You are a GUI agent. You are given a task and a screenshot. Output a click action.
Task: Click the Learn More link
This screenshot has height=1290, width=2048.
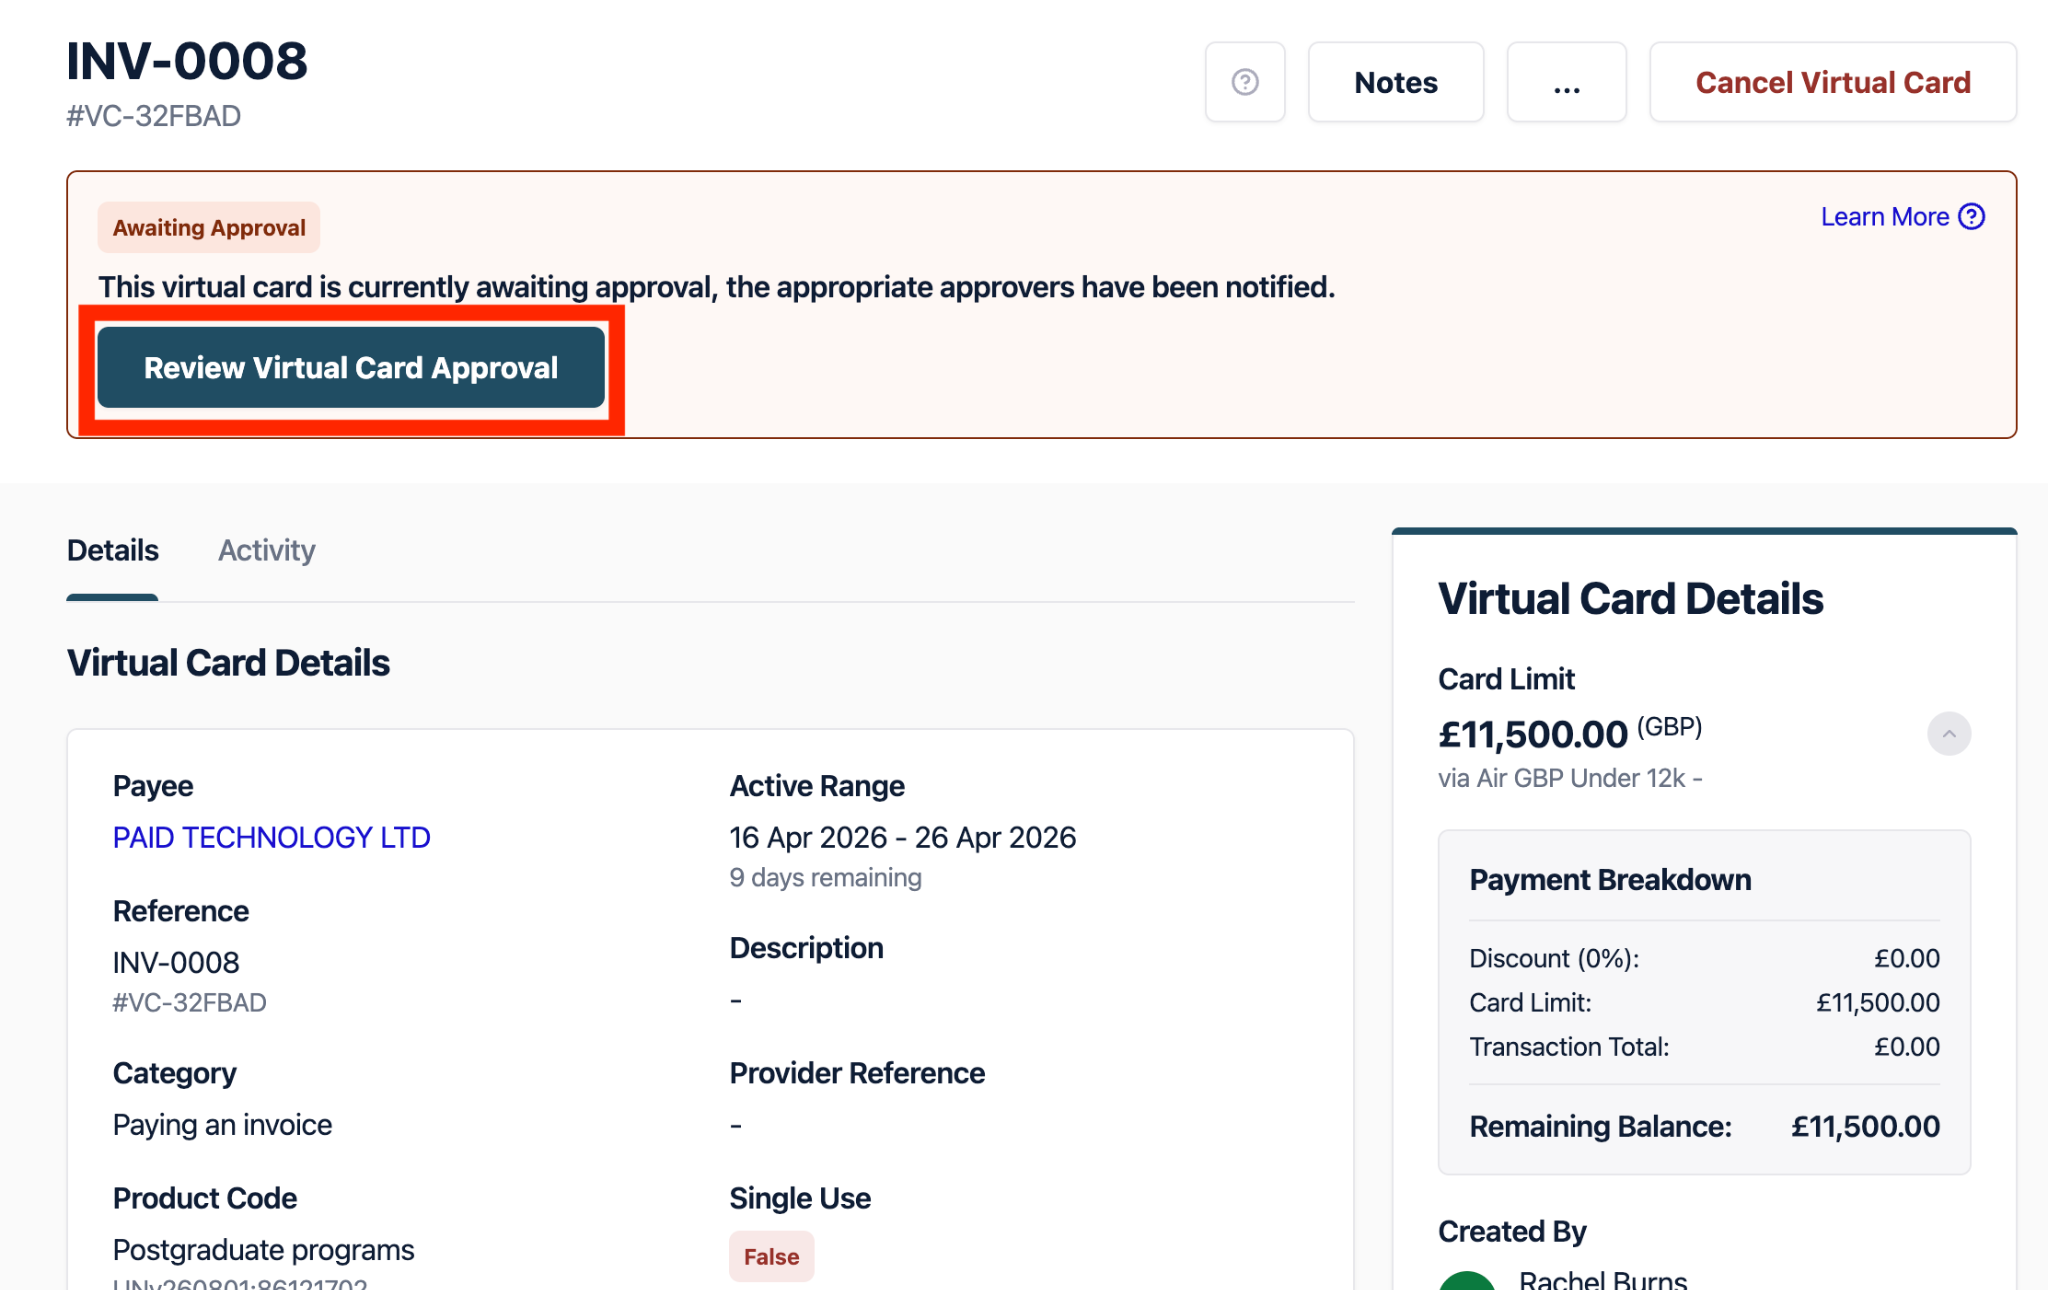click(1884, 217)
